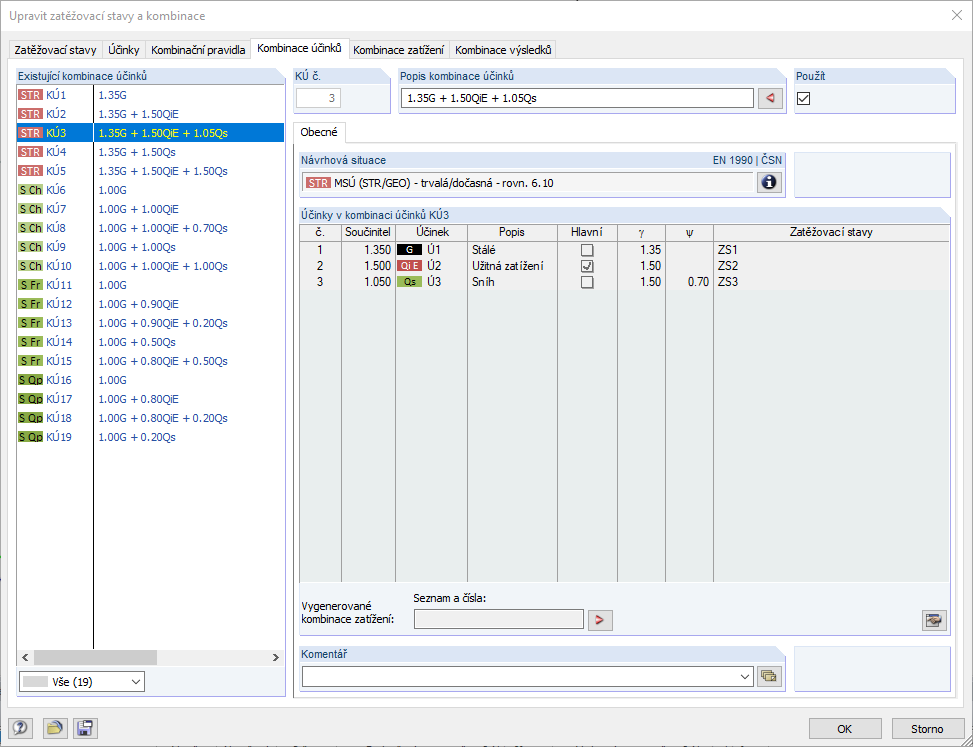Select combination KÚ18 1.00G + 0.80QiE + 0.20Qs
The image size is (973, 747).
[150, 418]
